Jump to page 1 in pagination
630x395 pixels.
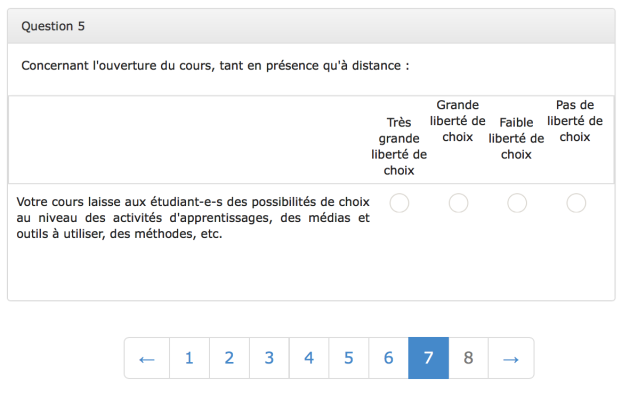(189, 358)
